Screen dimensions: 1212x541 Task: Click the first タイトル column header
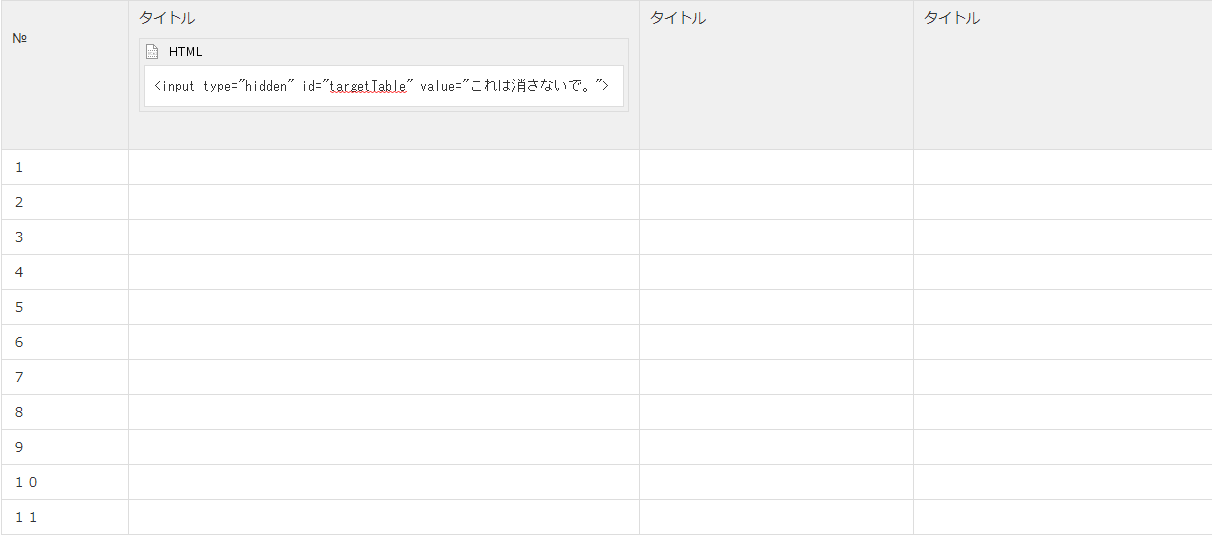167,18
